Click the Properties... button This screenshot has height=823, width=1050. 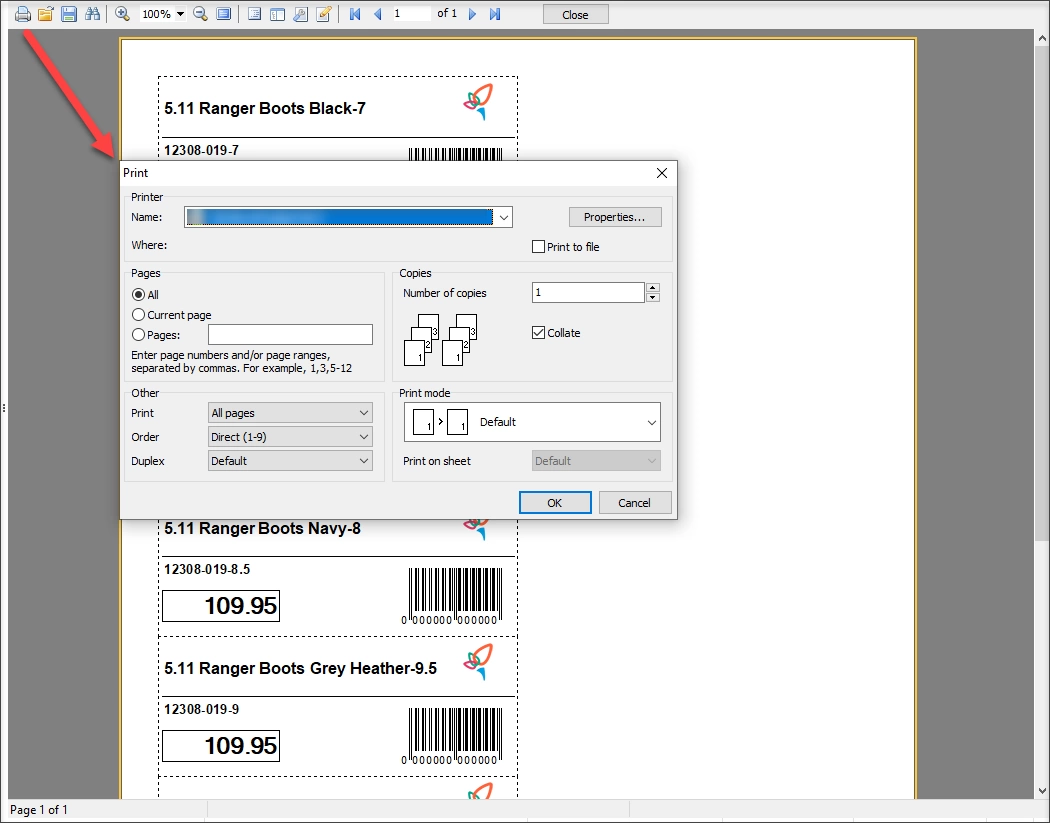(x=615, y=217)
